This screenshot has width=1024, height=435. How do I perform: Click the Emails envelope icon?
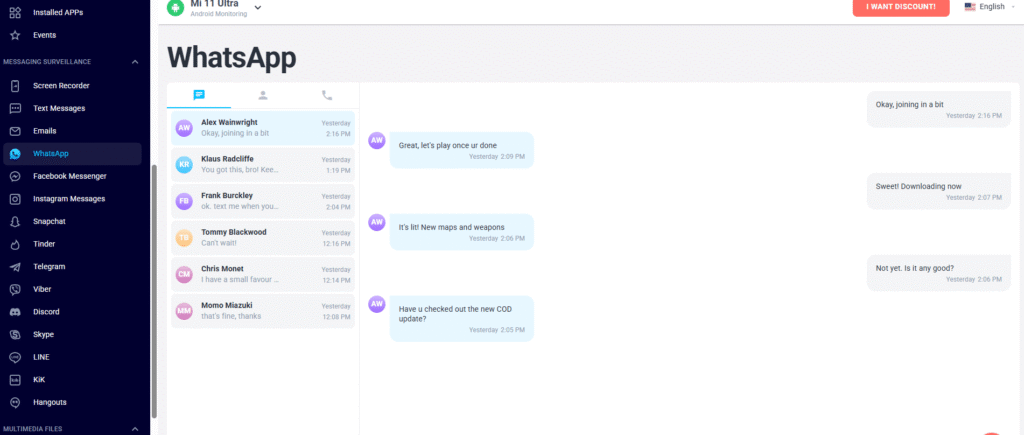(15, 131)
